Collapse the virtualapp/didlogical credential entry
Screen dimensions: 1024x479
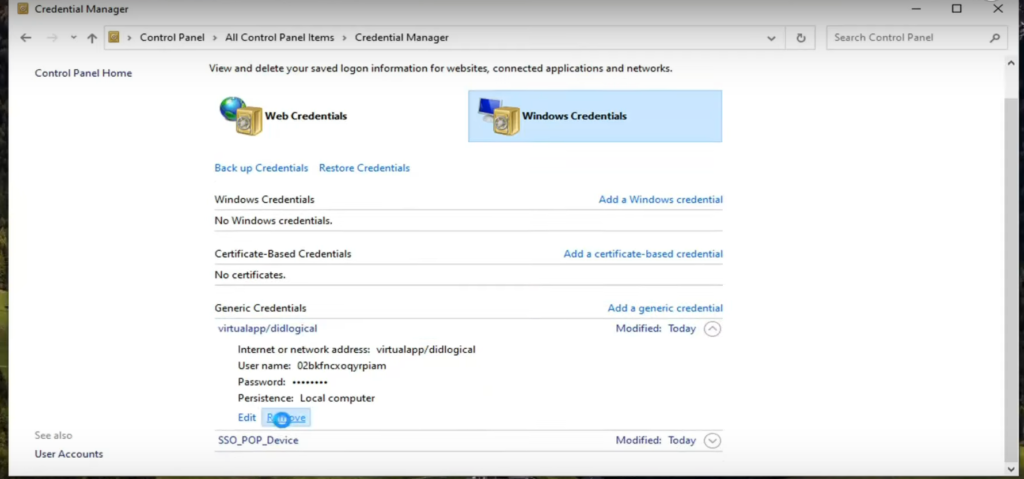click(712, 328)
